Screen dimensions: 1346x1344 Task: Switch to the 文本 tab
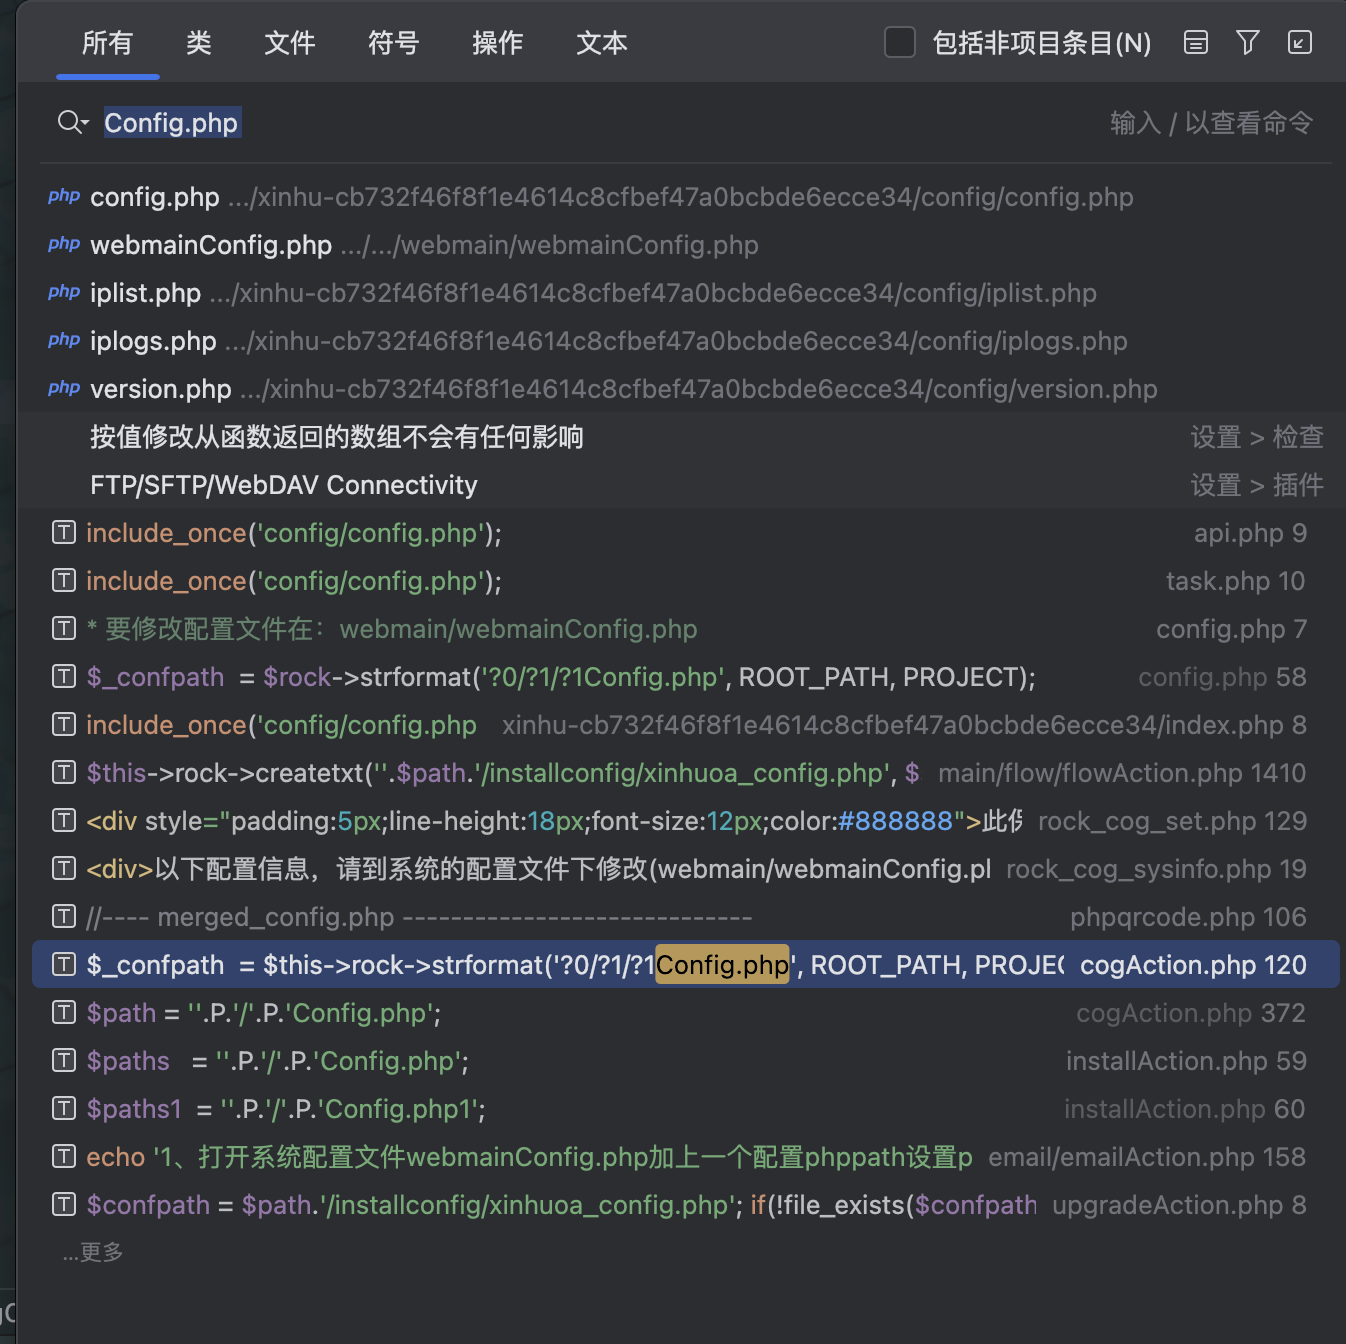(602, 43)
